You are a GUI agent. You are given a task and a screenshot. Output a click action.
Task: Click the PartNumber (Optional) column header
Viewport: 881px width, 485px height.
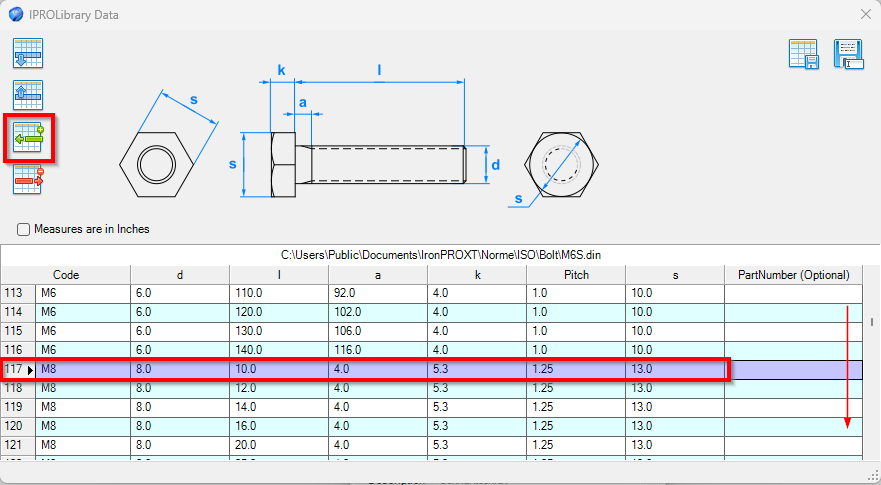793,275
